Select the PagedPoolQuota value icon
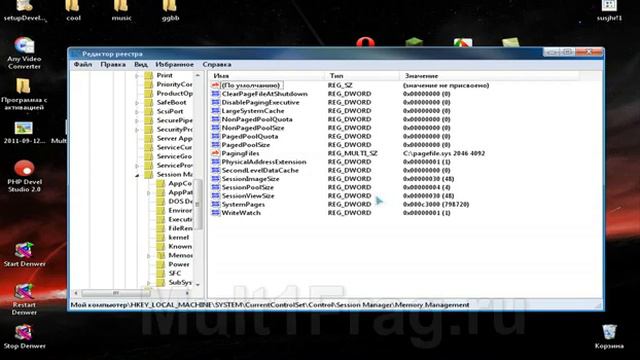The image size is (640, 360). coord(216,136)
